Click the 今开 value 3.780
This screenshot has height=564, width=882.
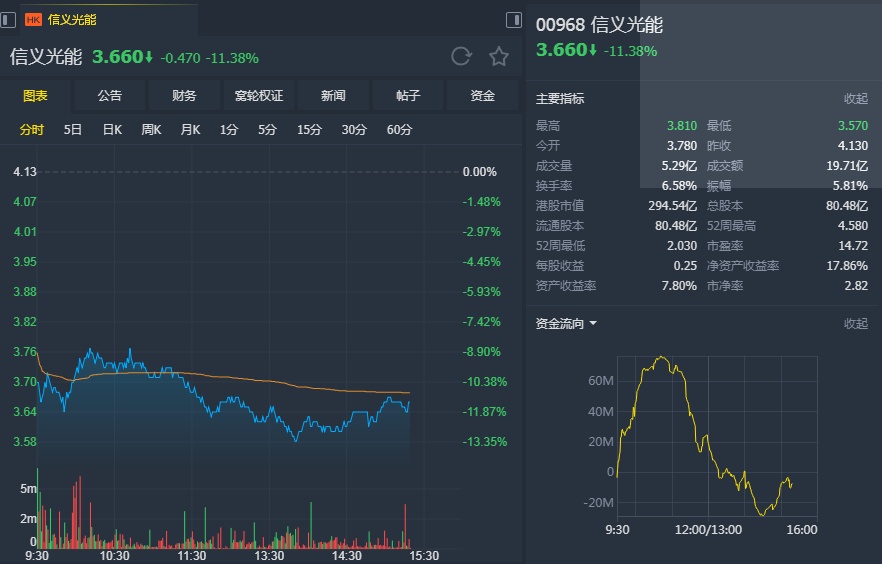(682, 146)
